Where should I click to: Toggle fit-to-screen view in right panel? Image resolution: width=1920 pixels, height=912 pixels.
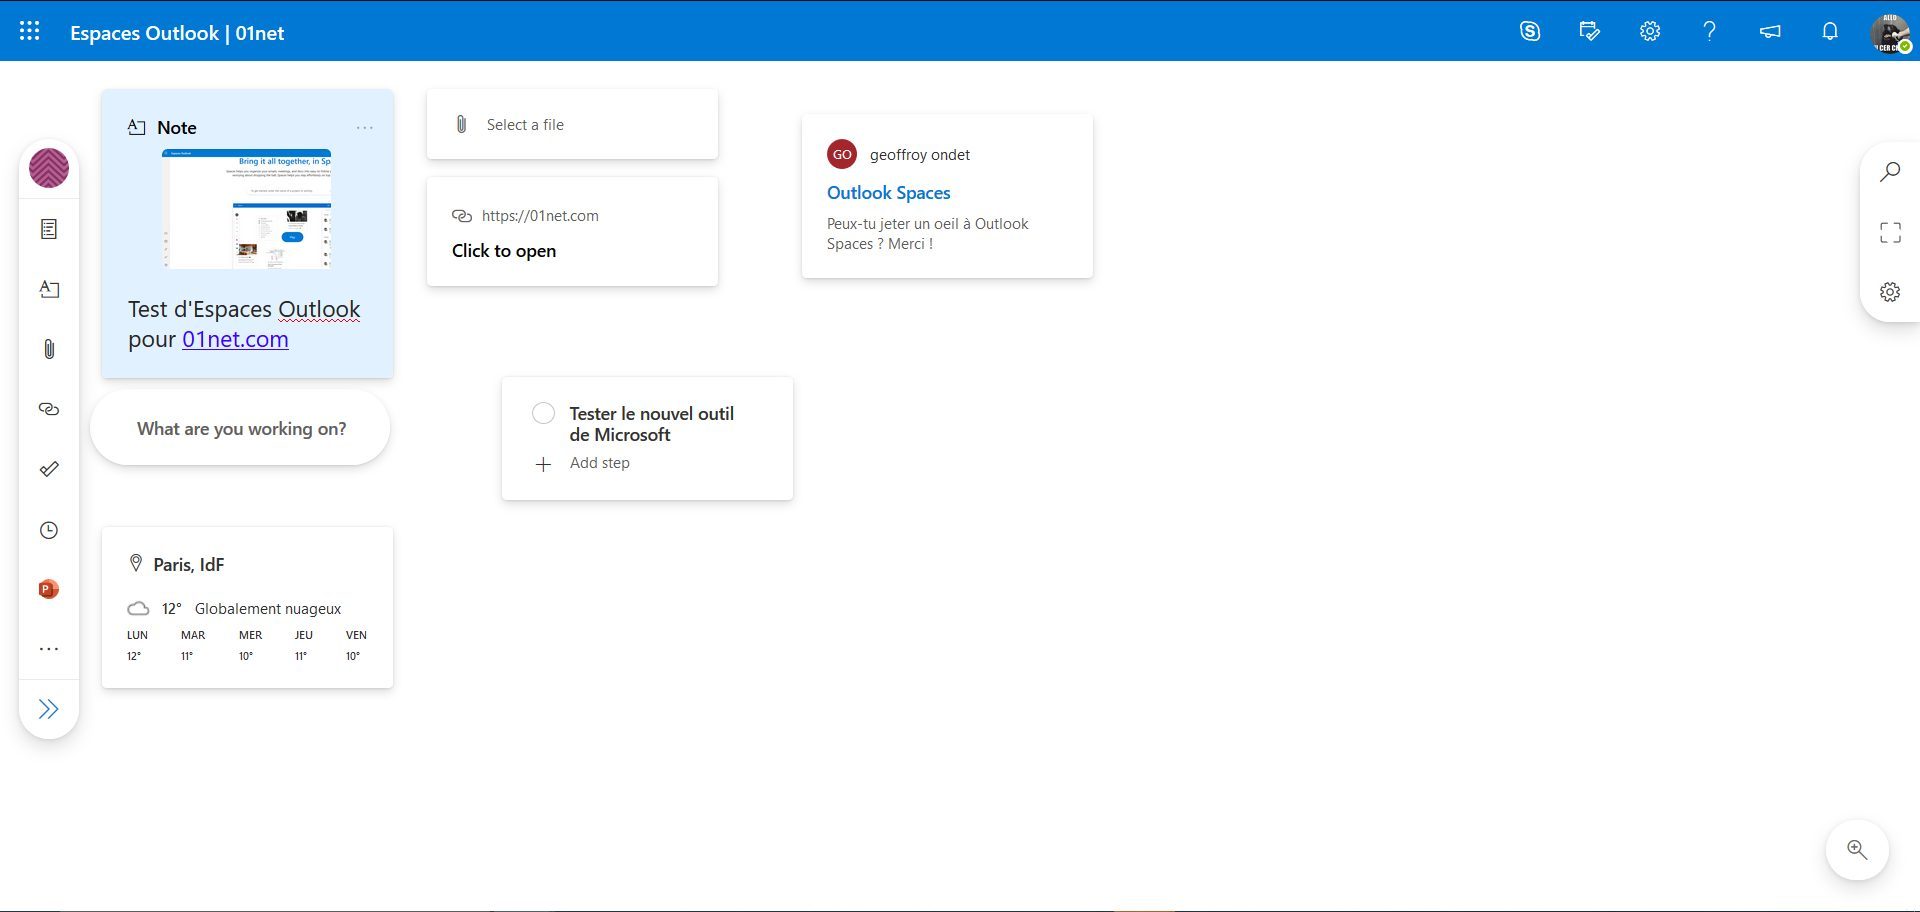[1890, 233]
